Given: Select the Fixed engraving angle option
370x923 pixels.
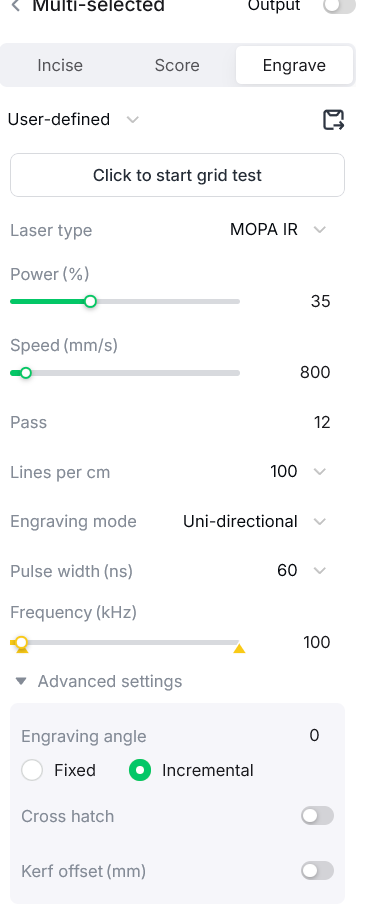Looking at the screenshot, I should click(x=58, y=770).
